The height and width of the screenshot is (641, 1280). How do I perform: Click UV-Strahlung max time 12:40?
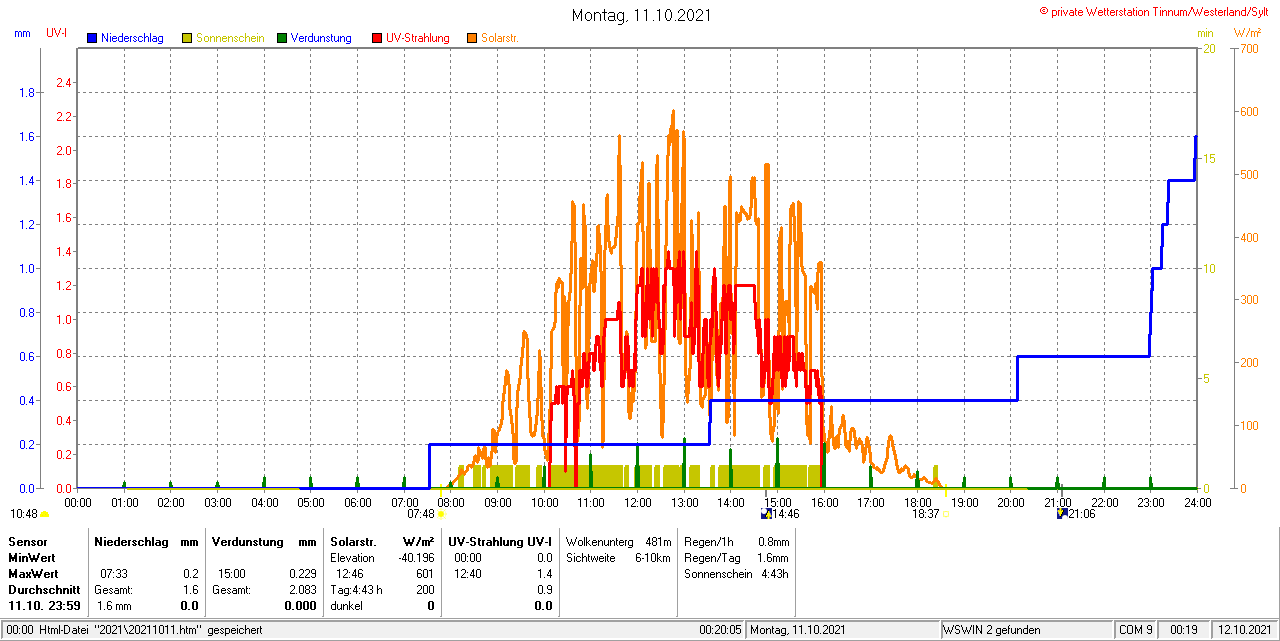(x=468, y=574)
